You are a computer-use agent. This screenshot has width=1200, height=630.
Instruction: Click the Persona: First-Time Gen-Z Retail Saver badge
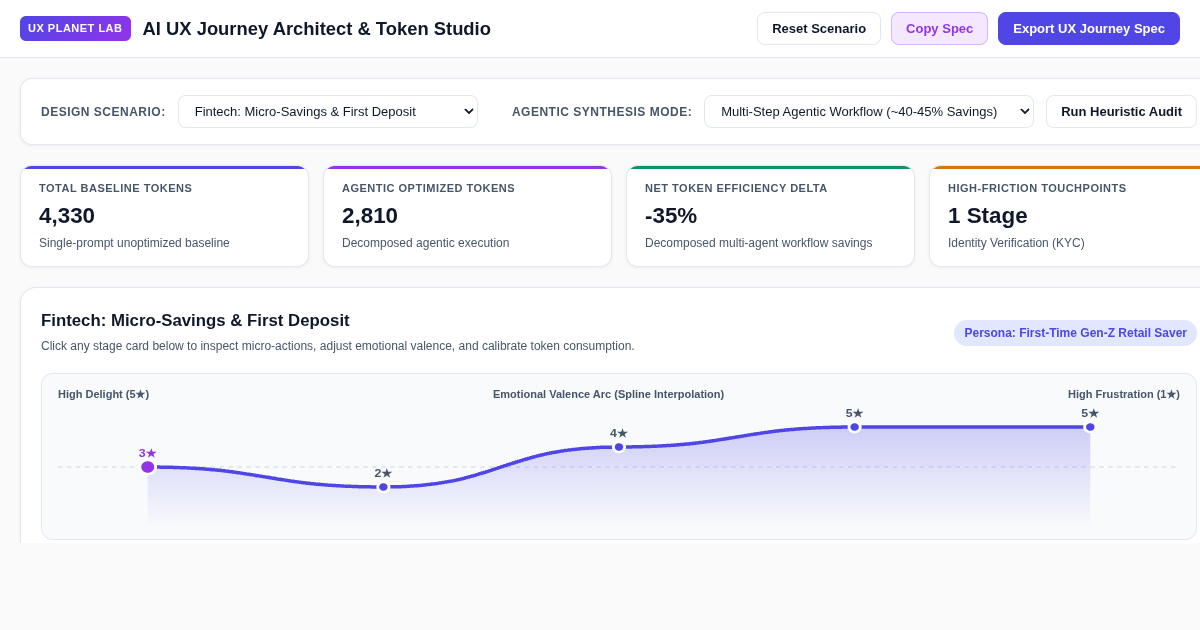click(1075, 333)
